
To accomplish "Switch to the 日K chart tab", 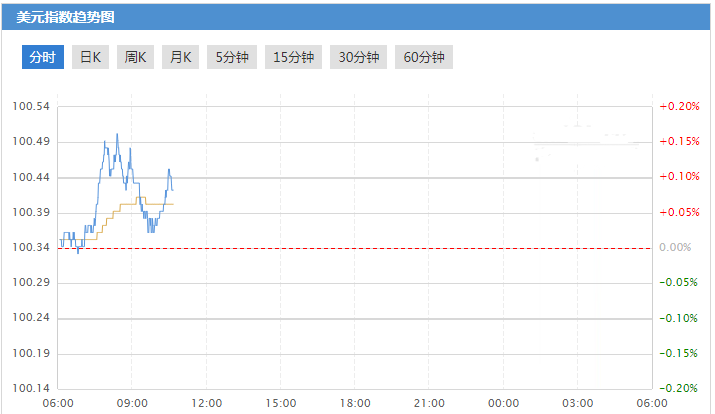I will [90, 58].
